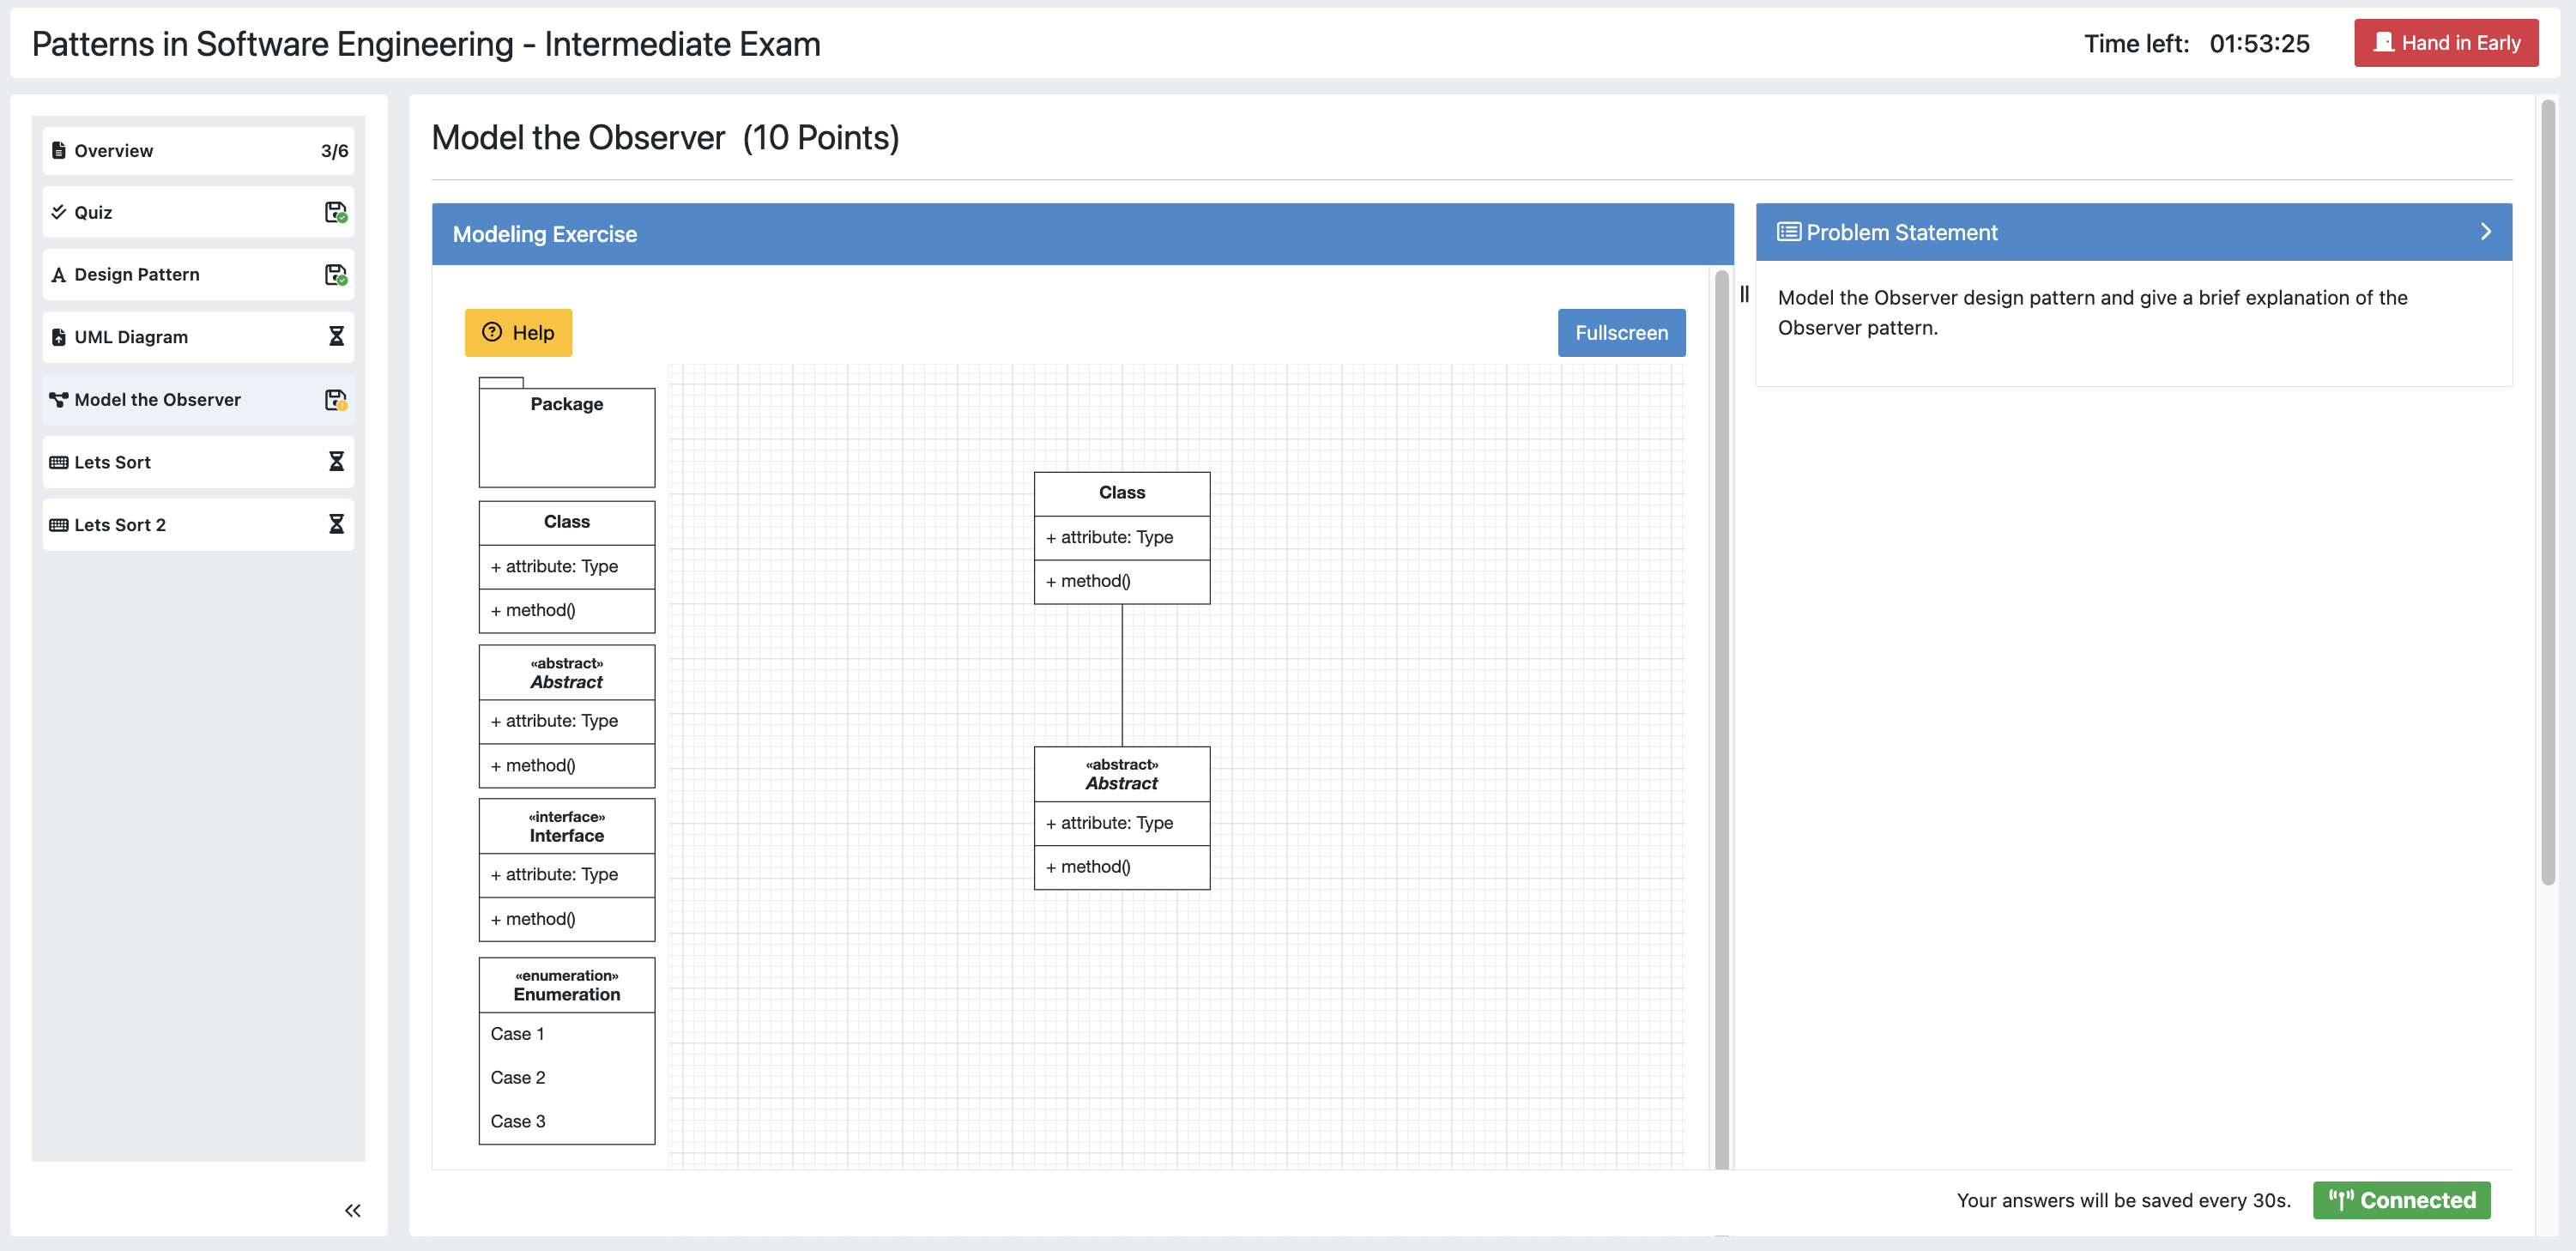Image resolution: width=2576 pixels, height=1251 pixels.
Task: Click the canvas Class method() row
Action: [x=1122, y=582]
